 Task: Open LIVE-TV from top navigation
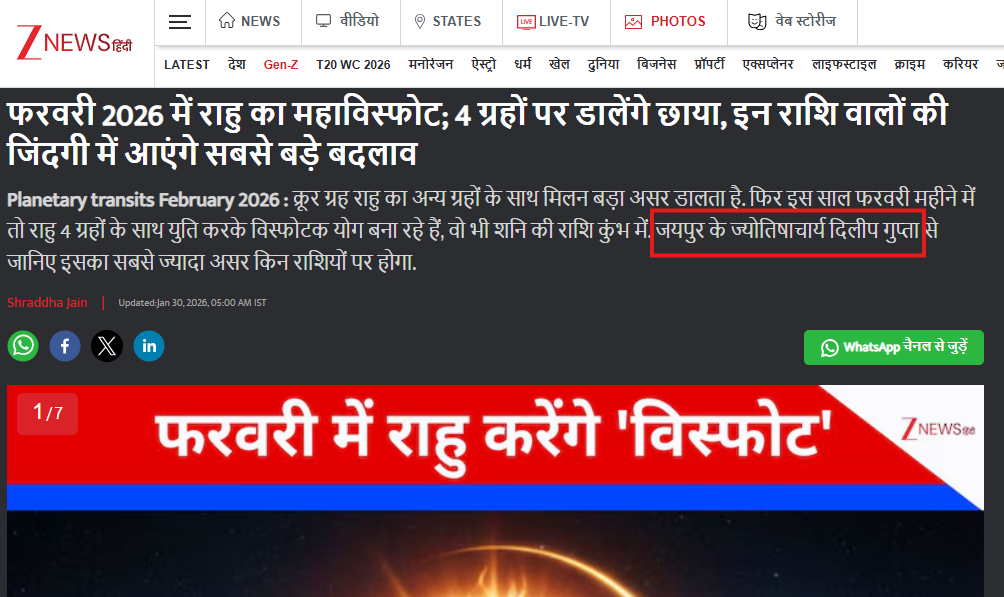pyautogui.click(x=553, y=22)
